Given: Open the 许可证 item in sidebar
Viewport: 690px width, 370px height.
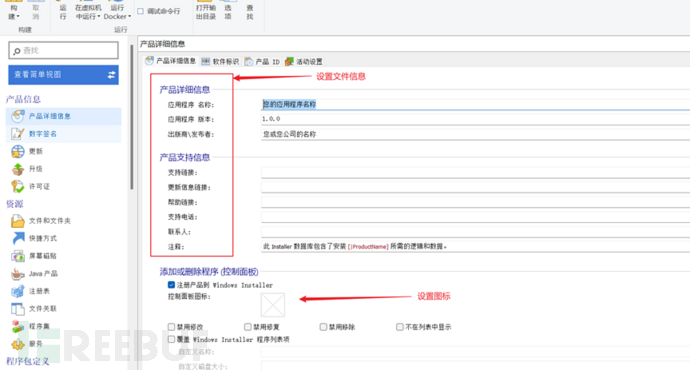Looking at the screenshot, I should coord(31,187).
